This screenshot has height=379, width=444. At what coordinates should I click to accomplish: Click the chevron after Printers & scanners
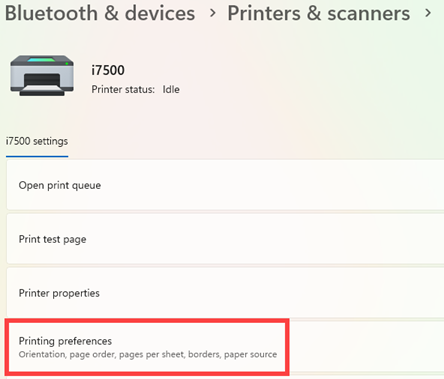tap(428, 13)
